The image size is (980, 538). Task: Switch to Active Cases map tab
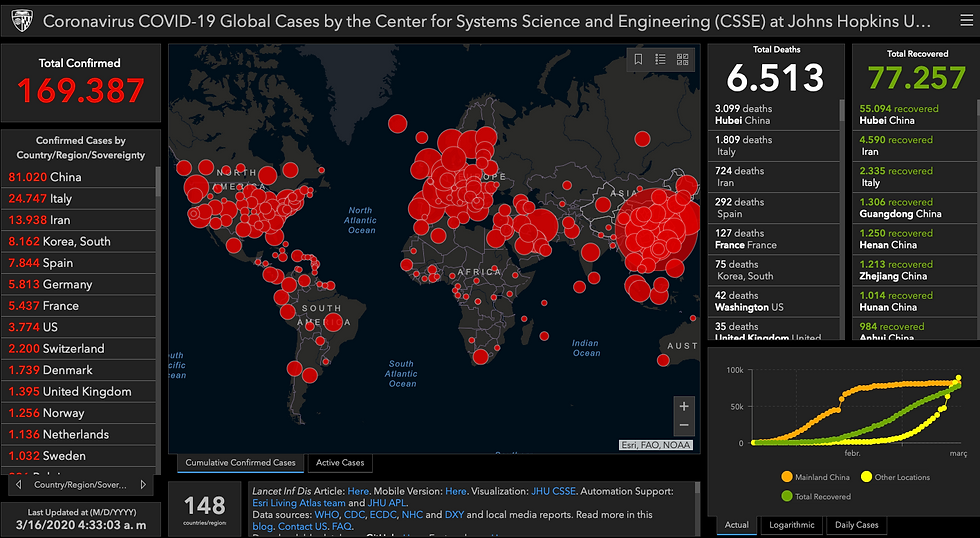tap(340, 463)
